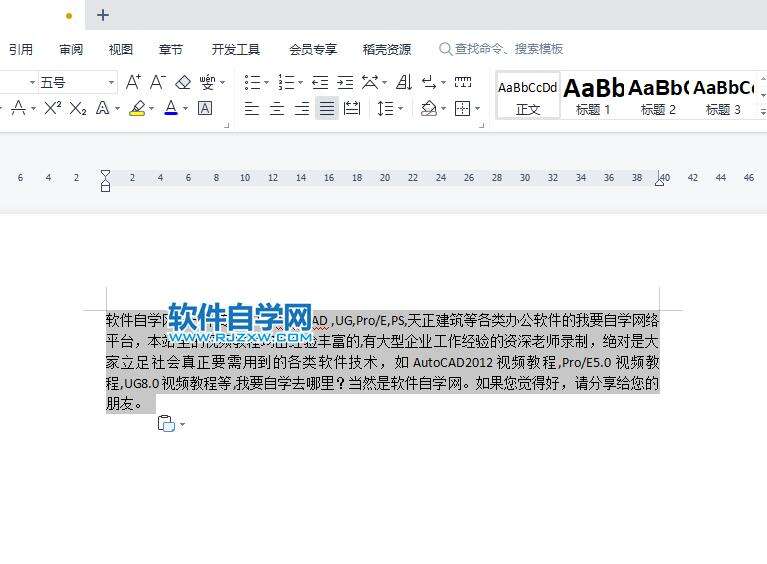
Task: Open shading color dropdown arrow
Action: 444,108
